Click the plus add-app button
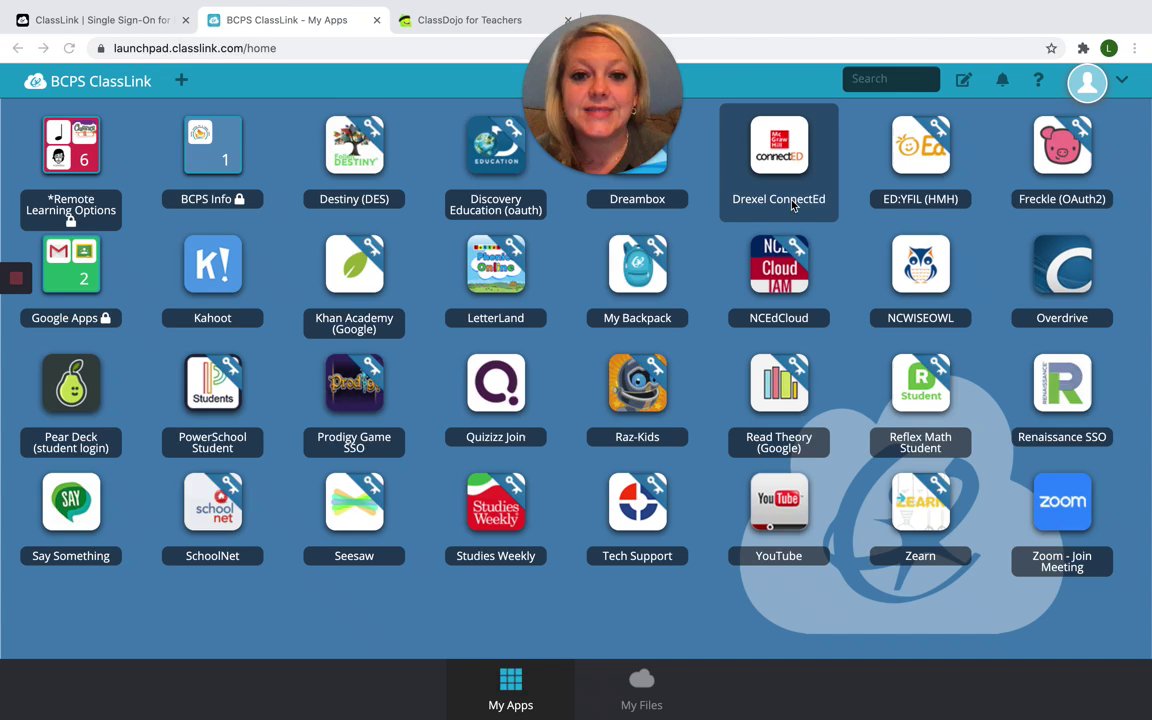The height and width of the screenshot is (720, 1152). tap(181, 80)
